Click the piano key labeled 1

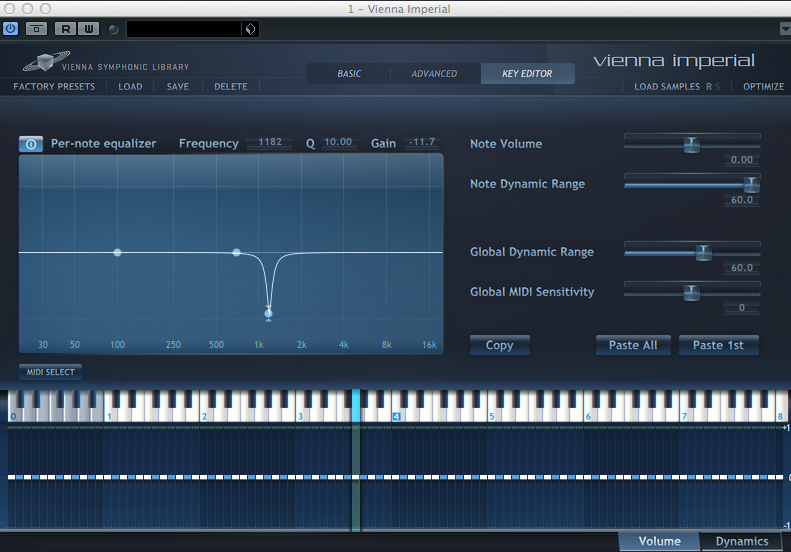tap(109, 416)
